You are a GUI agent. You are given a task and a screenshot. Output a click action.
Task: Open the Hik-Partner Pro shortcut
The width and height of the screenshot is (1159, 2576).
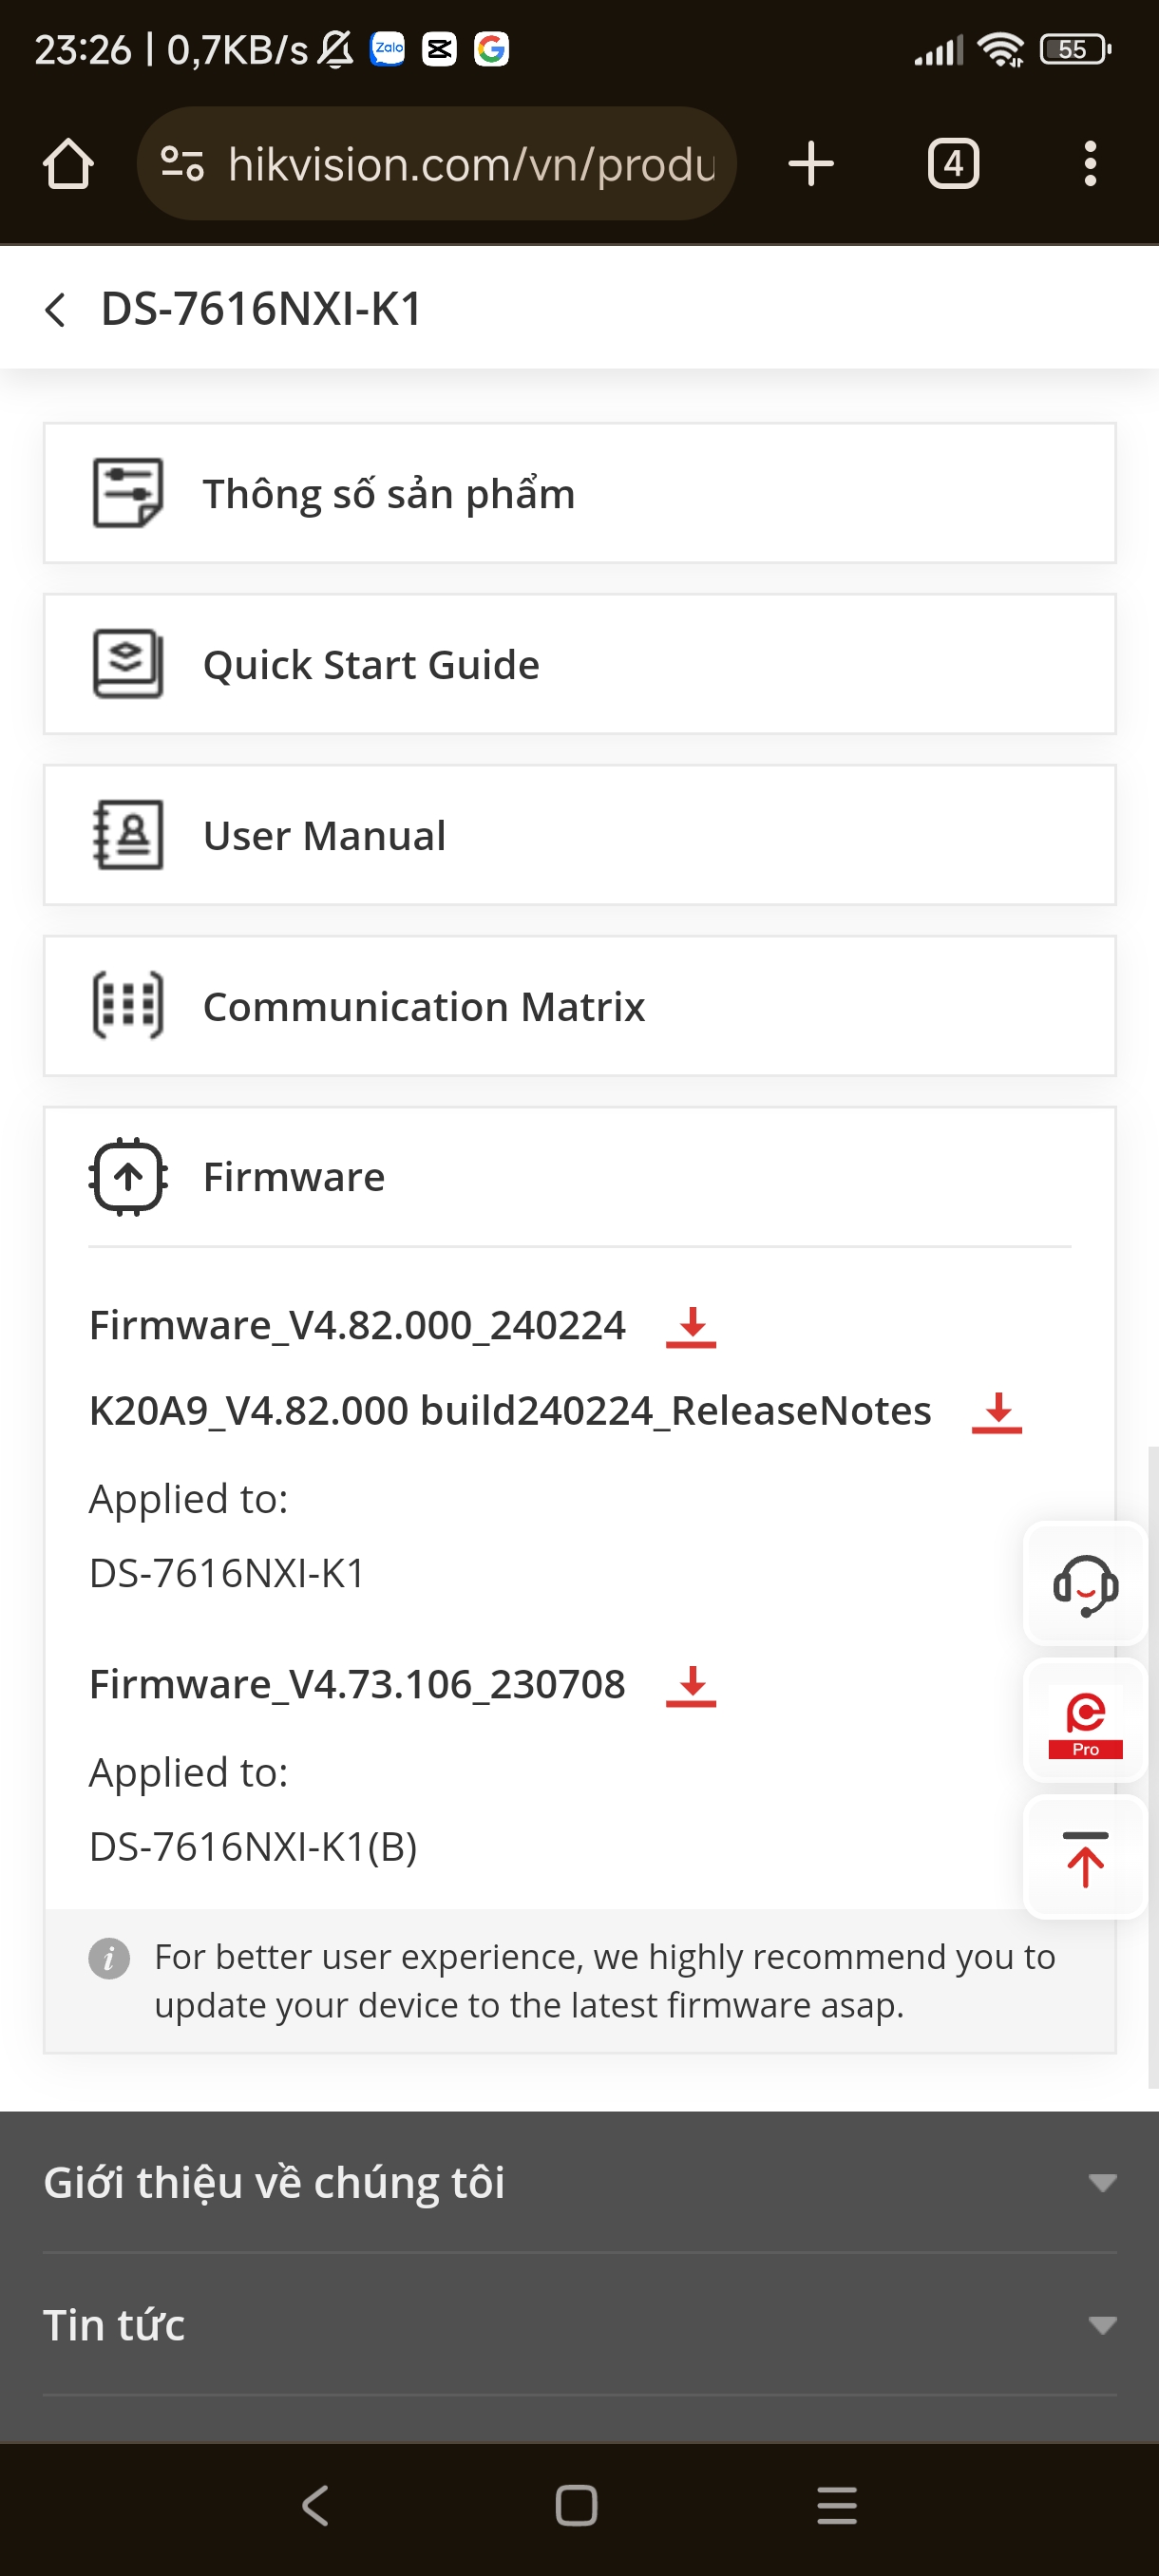coord(1084,1722)
